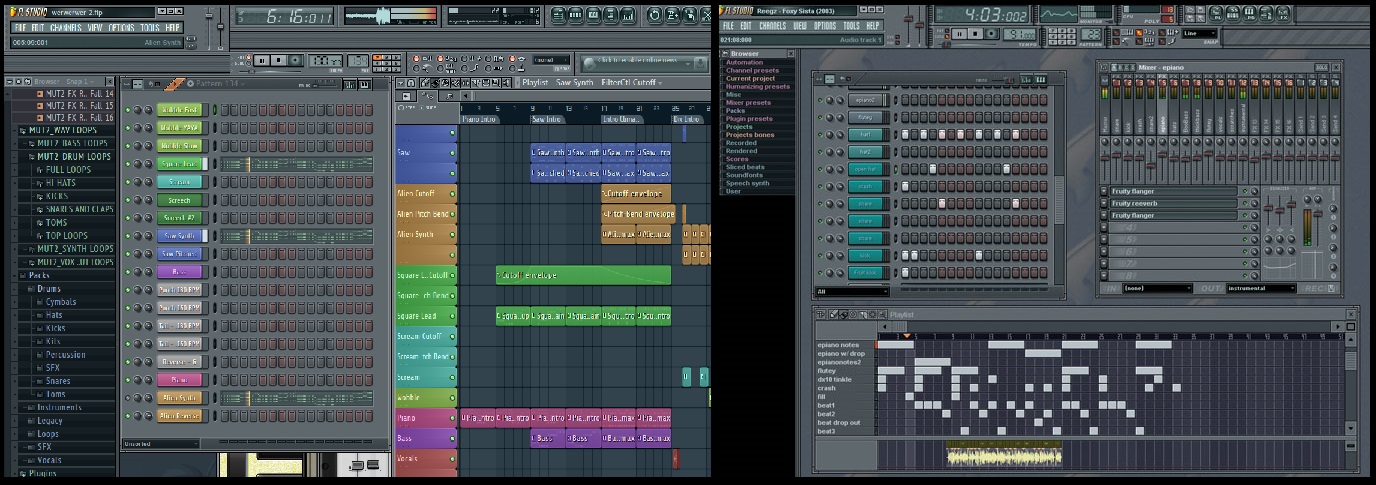The width and height of the screenshot is (1376, 485).
Task: Toggle mute dot on Alien Cutoff track
Action: pyautogui.click(x=452, y=193)
